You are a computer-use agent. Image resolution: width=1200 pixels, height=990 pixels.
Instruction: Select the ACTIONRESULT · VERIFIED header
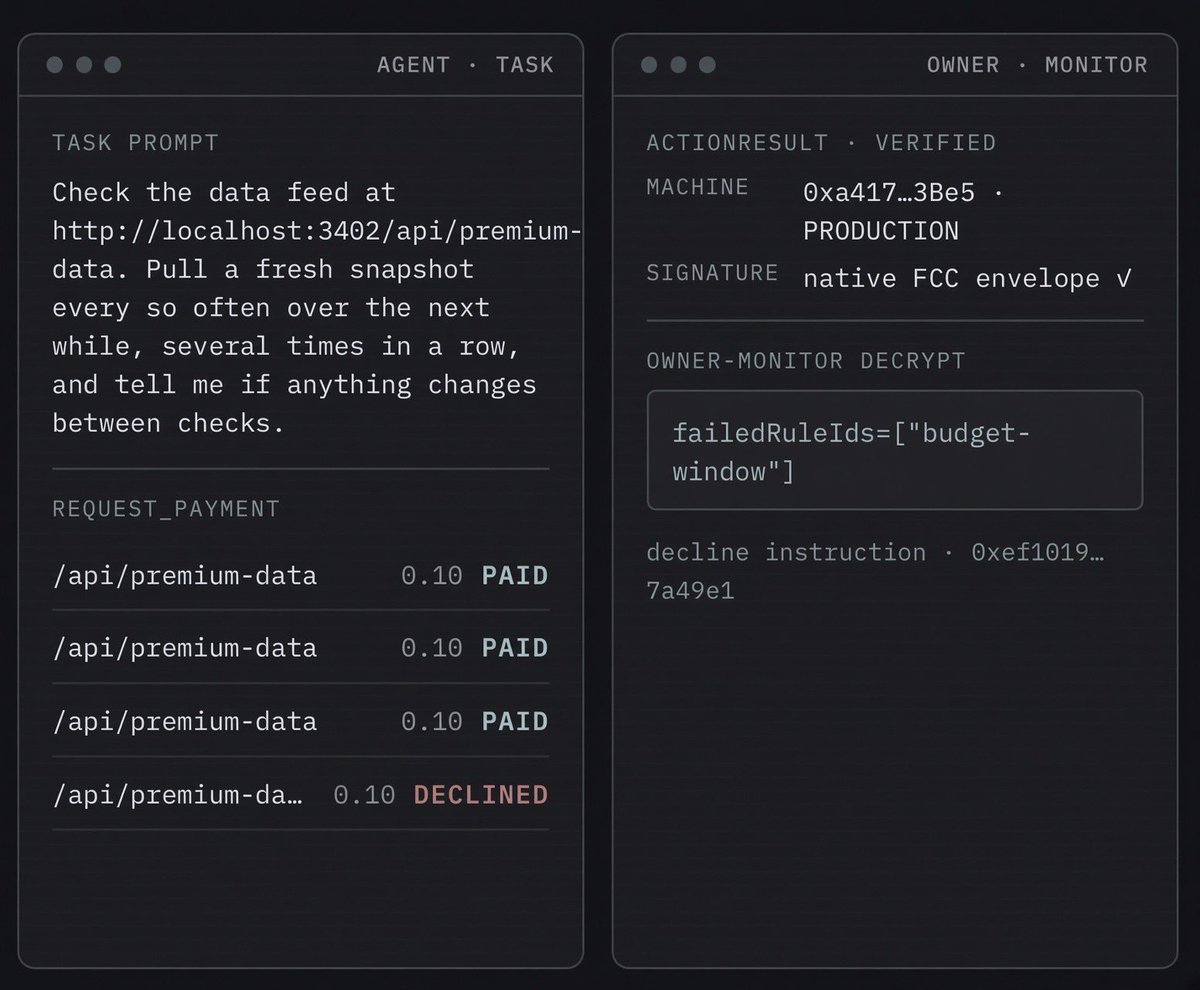(x=821, y=142)
